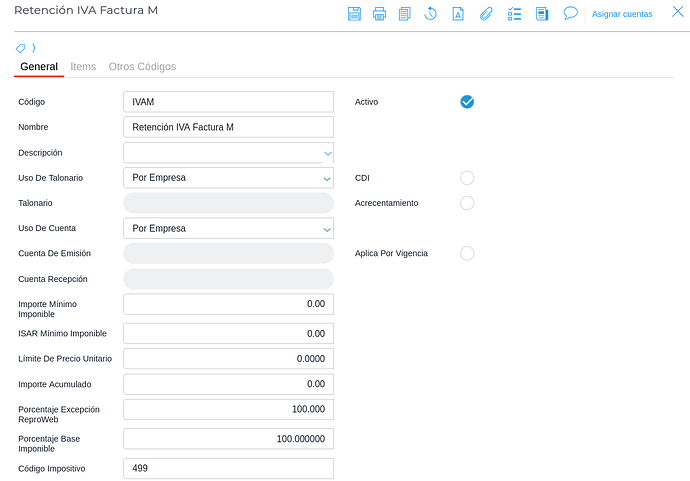Click the tag icon above tabs
This screenshot has width=690, height=481.
(21, 48)
